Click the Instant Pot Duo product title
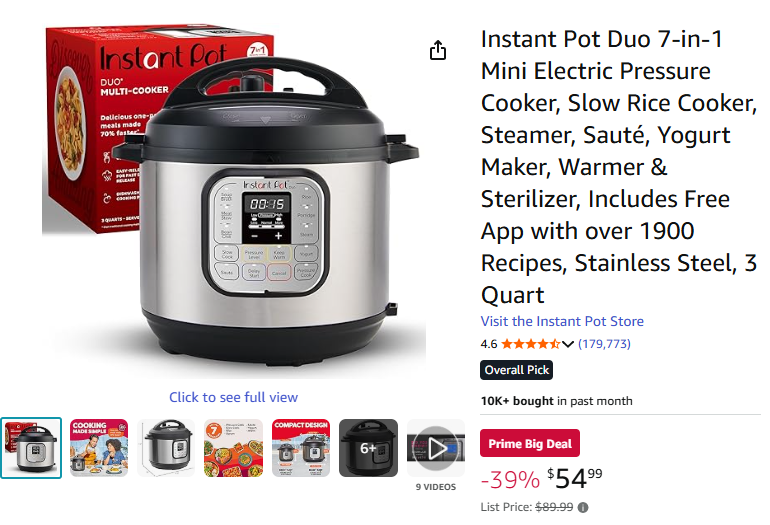Screen dimensions: 770x525 [619, 167]
